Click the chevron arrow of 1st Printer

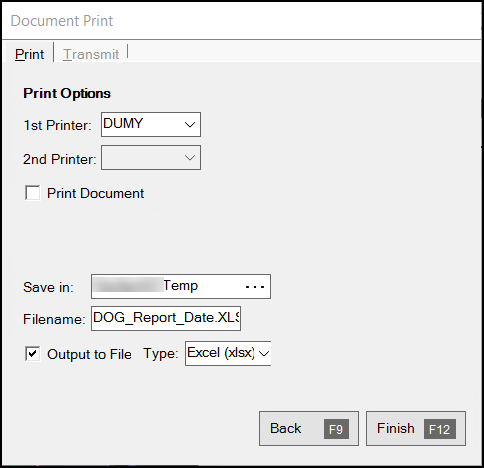[x=190, y=125]
